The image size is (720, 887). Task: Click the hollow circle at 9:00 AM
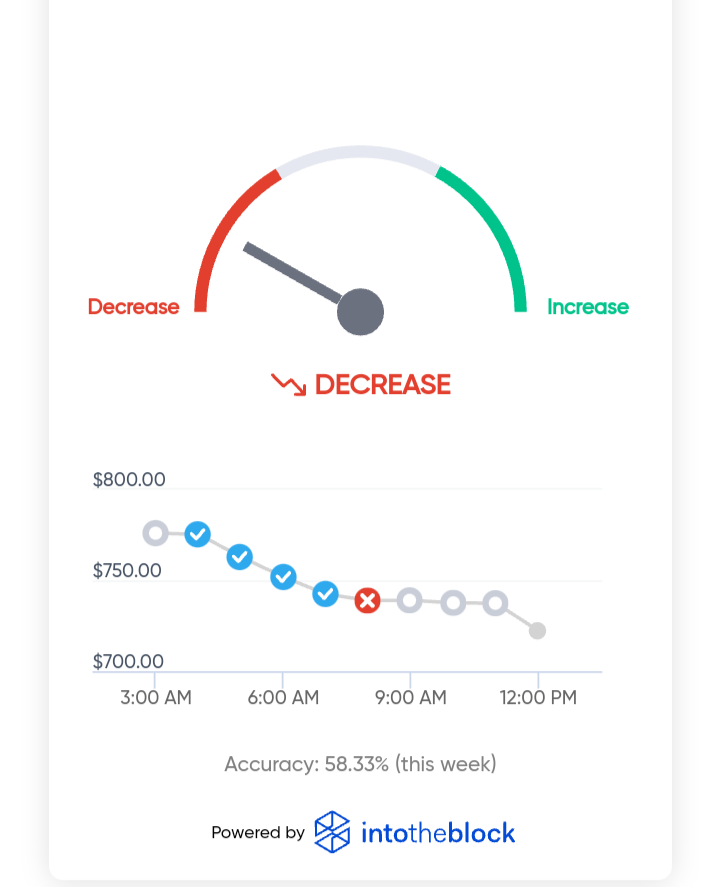pyautogui.click(x=410, y=600)
